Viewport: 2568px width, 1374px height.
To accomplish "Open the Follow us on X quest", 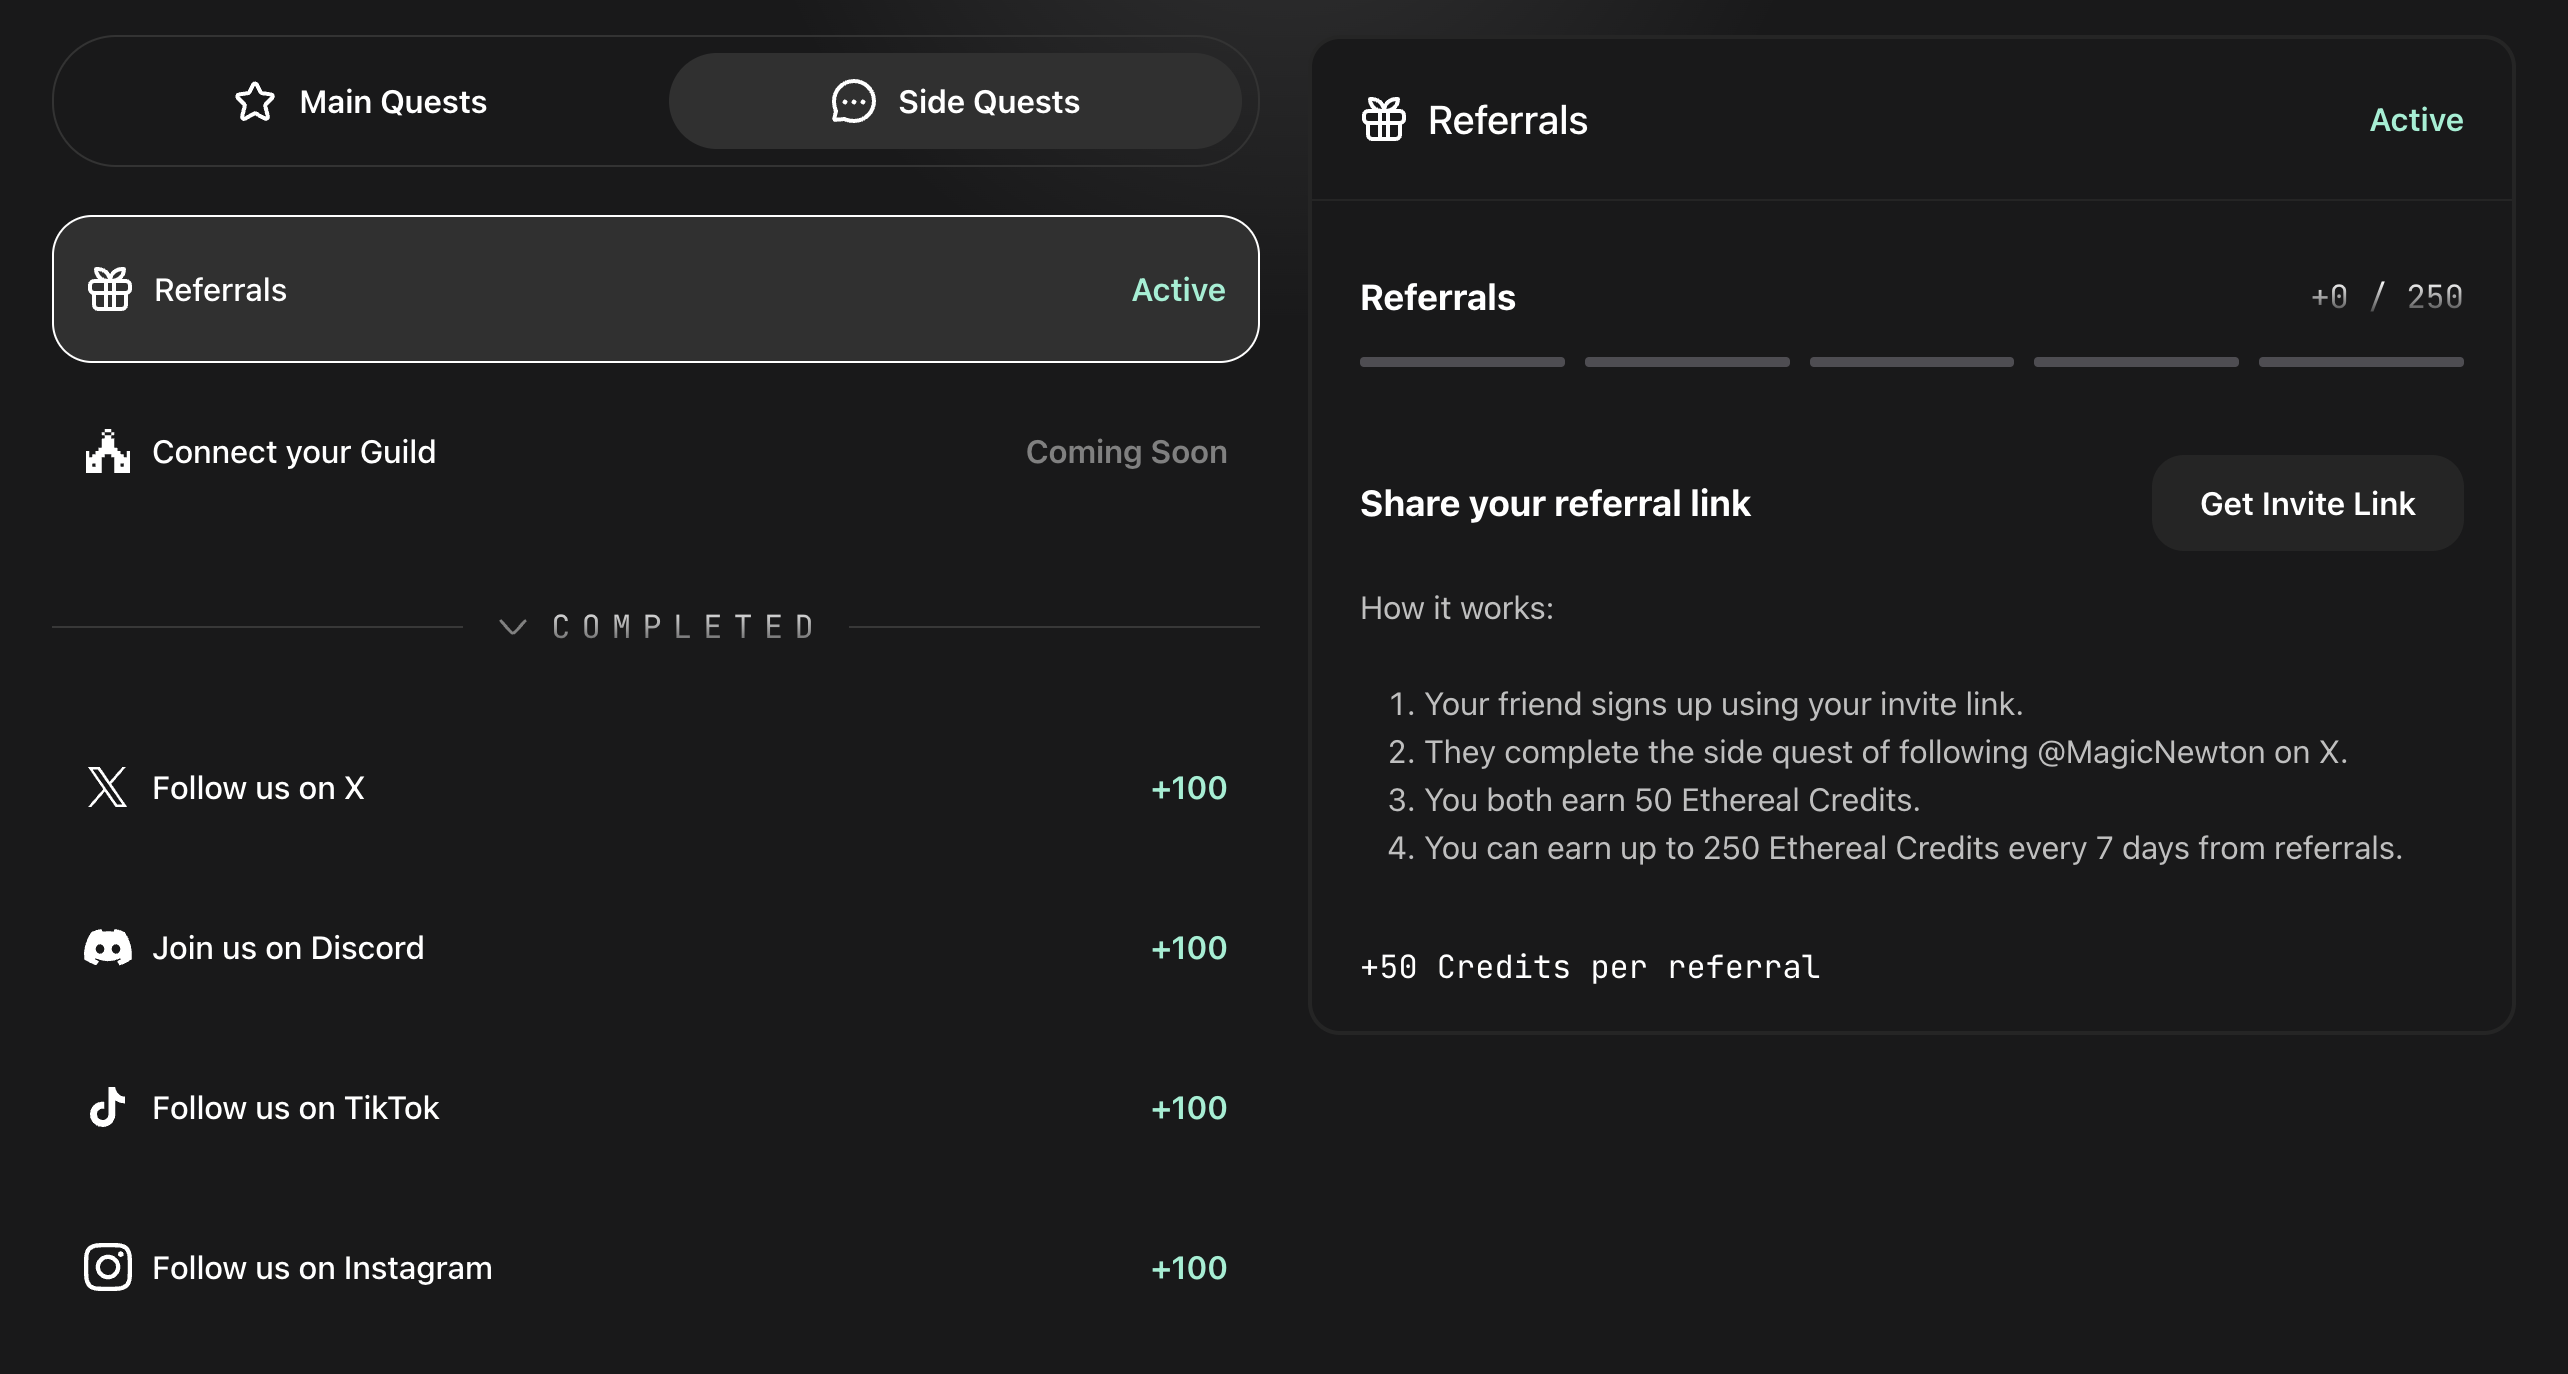I will click(655, 788).
